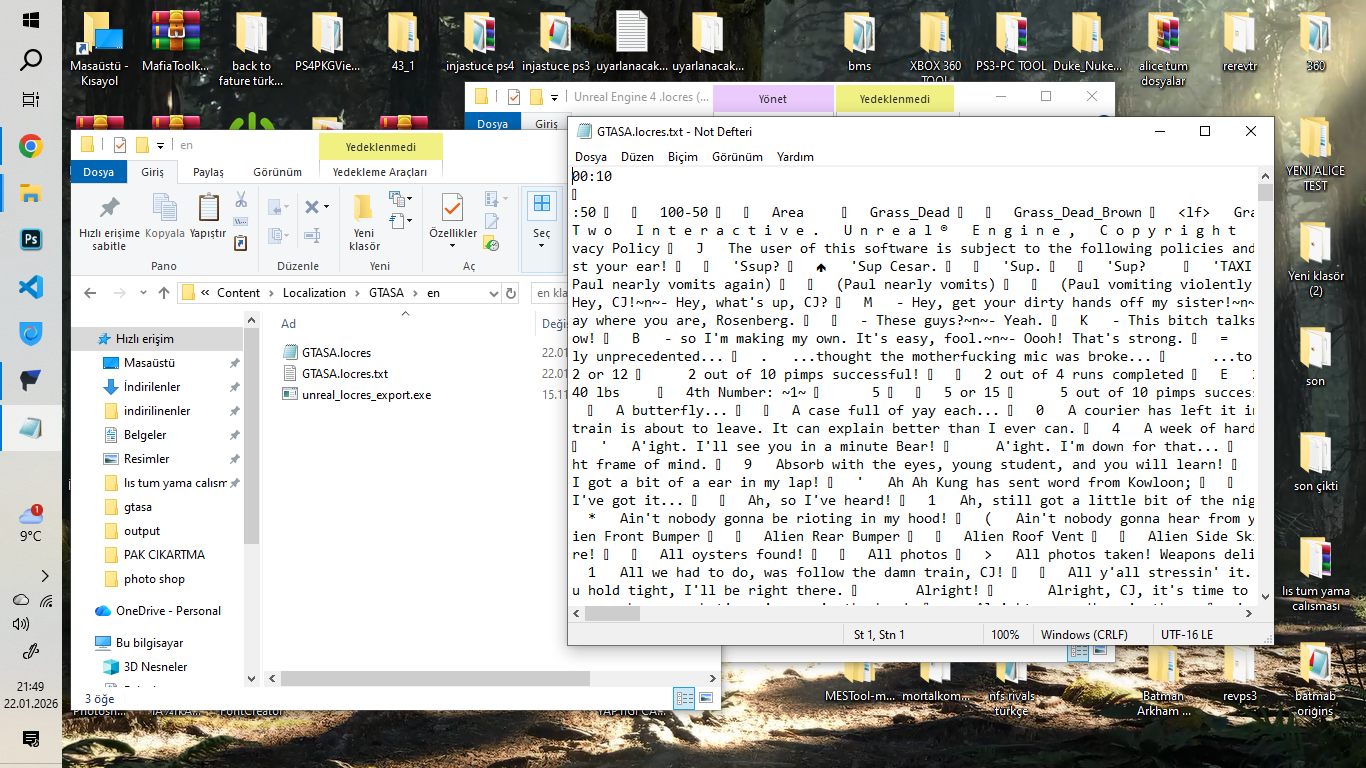This screenshot has height=768, width=1366.
Task: Select the GTASA.locres file
Action: coord(337,352)
